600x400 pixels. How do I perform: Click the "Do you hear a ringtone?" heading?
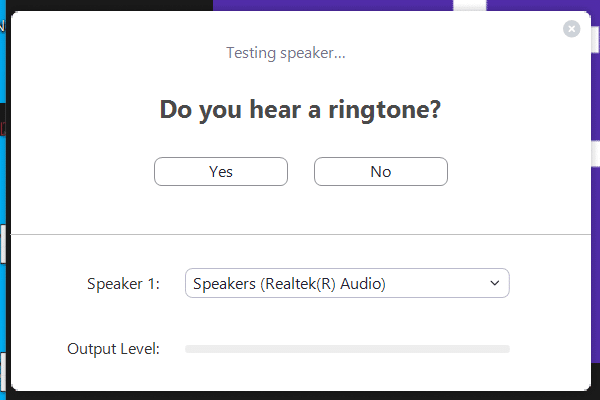[x=300, y=110]
